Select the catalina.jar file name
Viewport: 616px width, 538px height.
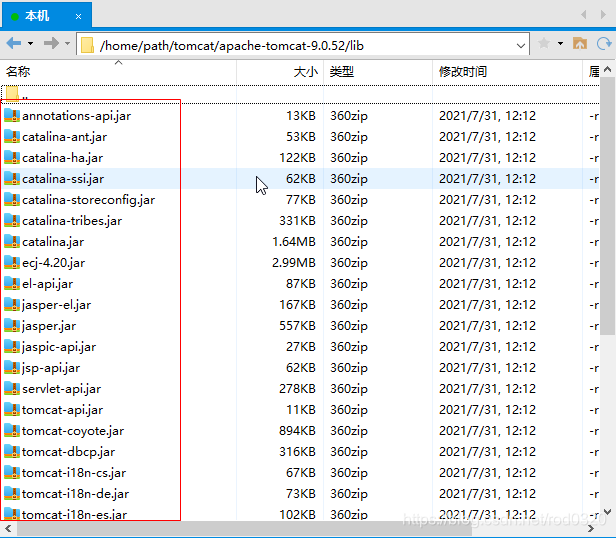tap(53, 242)
